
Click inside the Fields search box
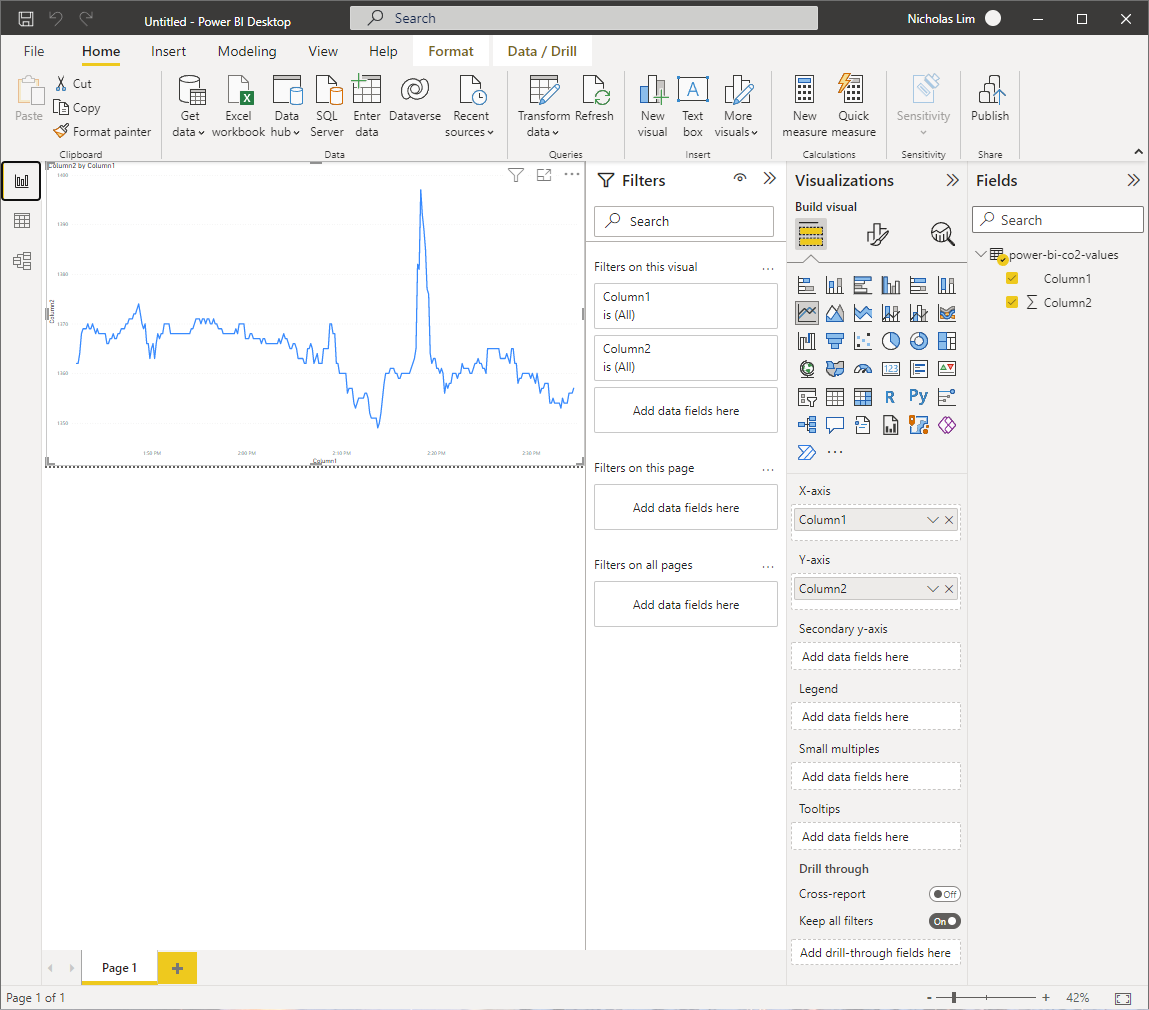click(x=1057, y=219)
